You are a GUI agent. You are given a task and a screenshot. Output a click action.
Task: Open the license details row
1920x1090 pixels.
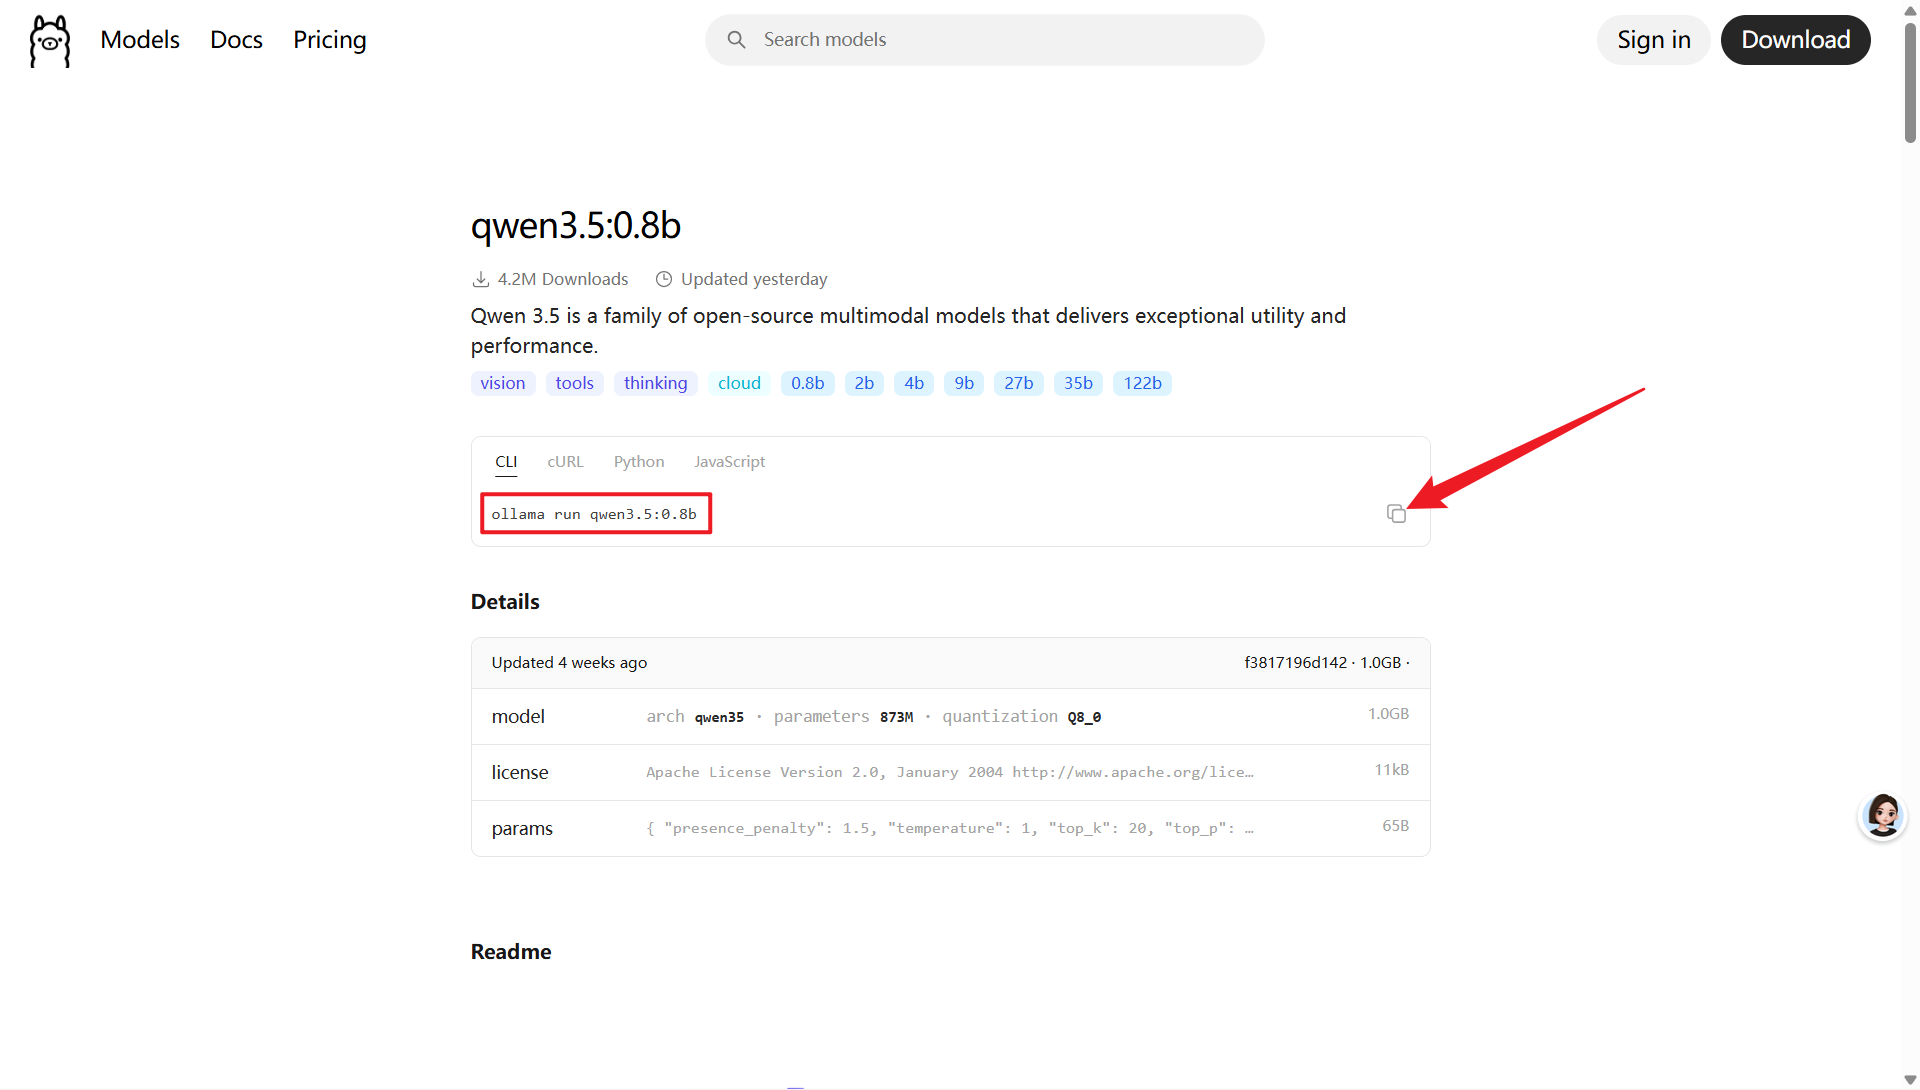tap(951, 773)
